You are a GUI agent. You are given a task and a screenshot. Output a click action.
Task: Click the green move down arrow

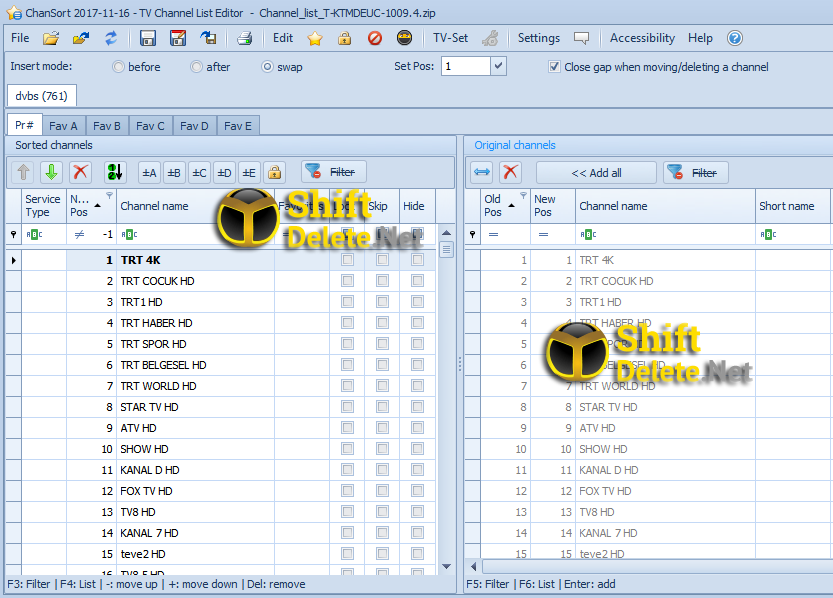[x=52, y=172]
